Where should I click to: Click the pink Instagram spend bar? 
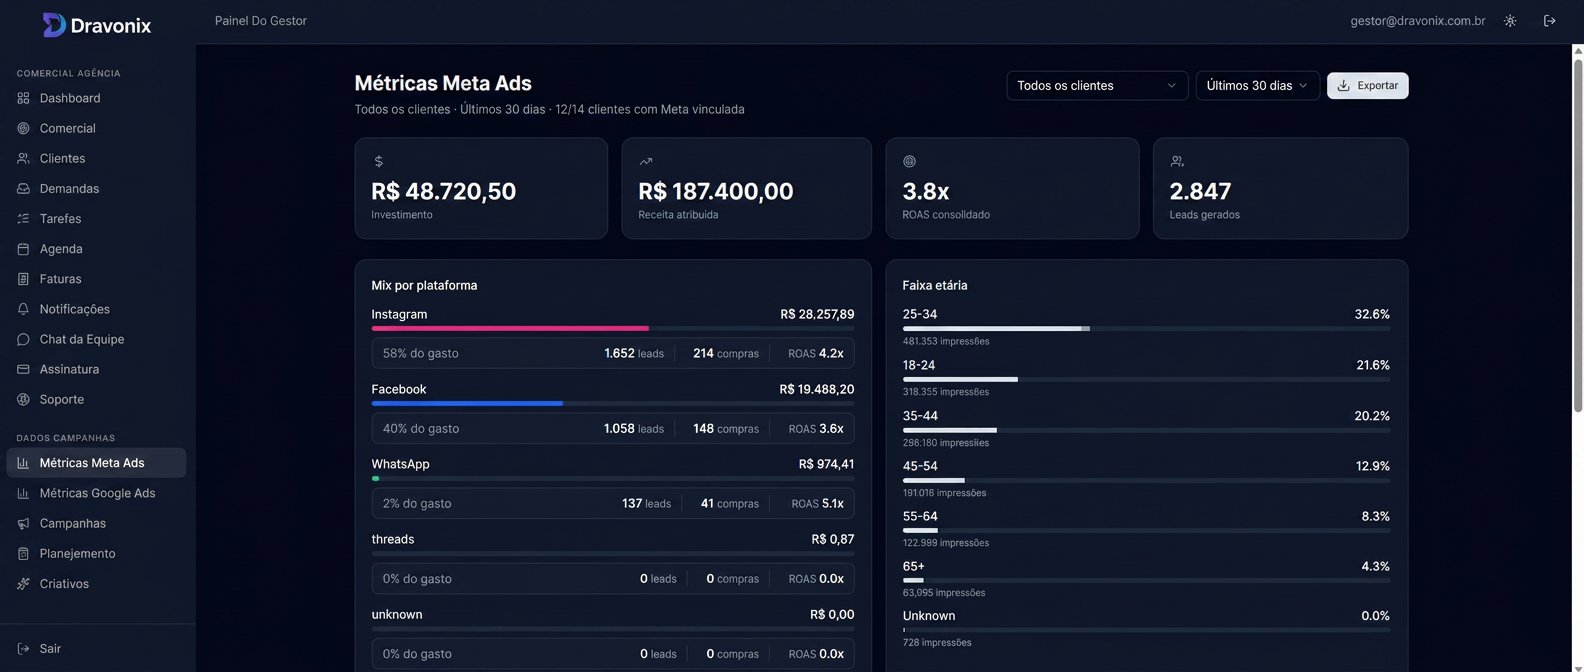pyautogui.click(x=510, y=328)
